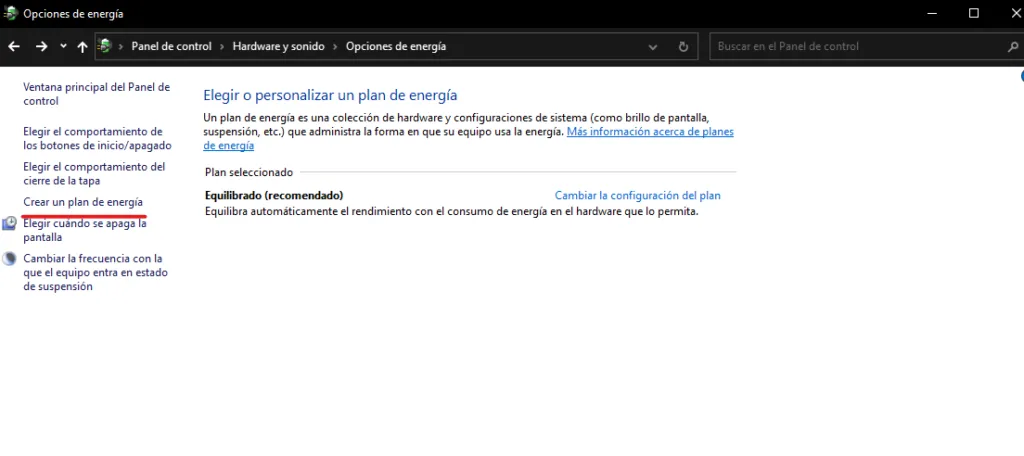Screen dimensions: 1024x456
Task: Open Cambiar la configuración del plan
Action: (x=637, y=195)
